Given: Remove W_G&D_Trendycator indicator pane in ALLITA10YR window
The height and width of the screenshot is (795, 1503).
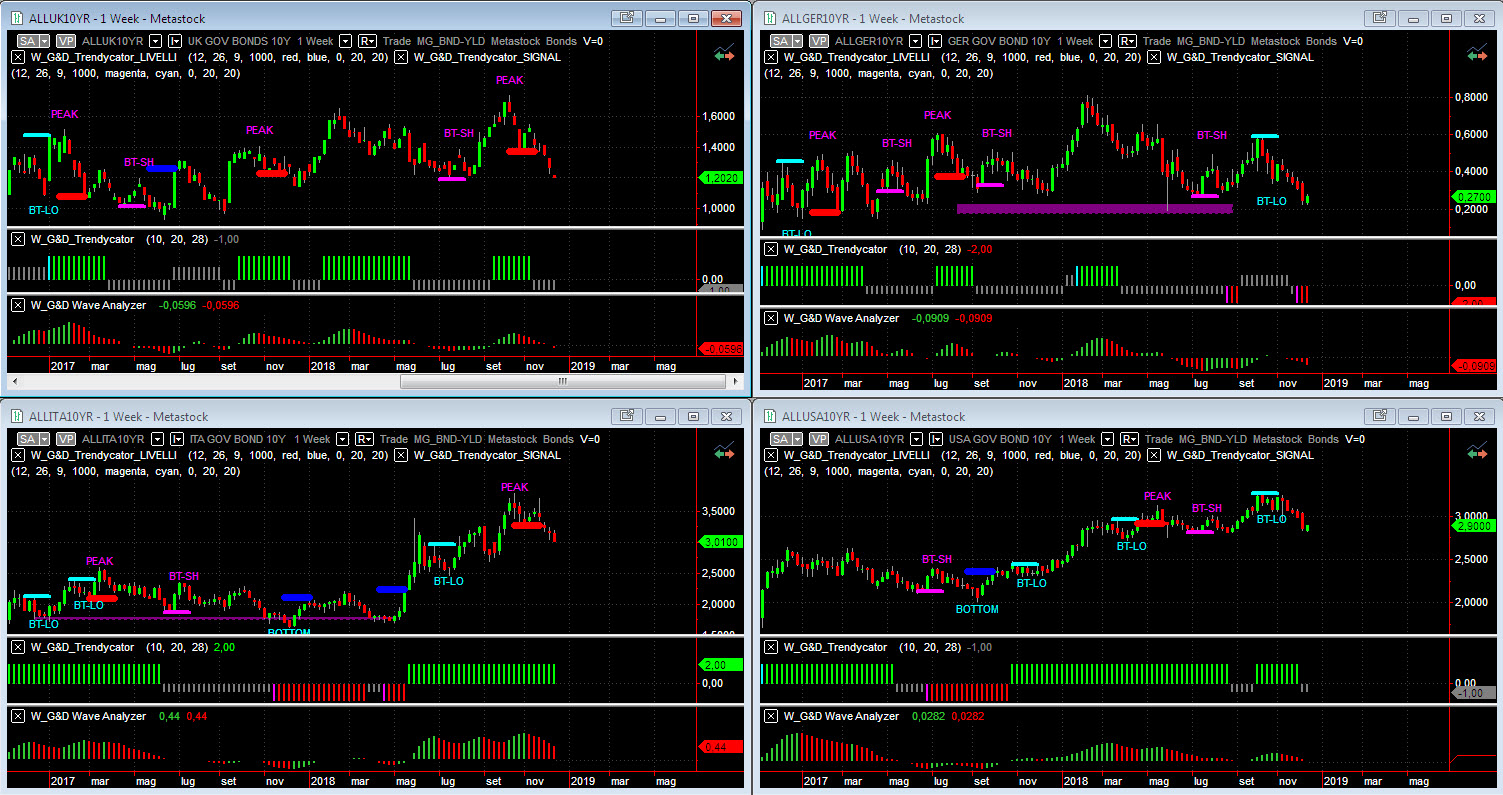Looking at the screenshot, I should tap(17, 647).
